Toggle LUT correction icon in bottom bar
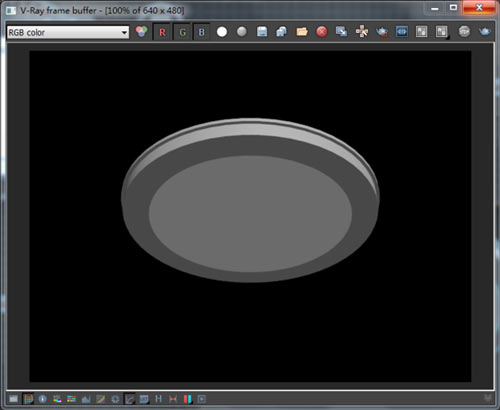 click(x=144, y=399)
